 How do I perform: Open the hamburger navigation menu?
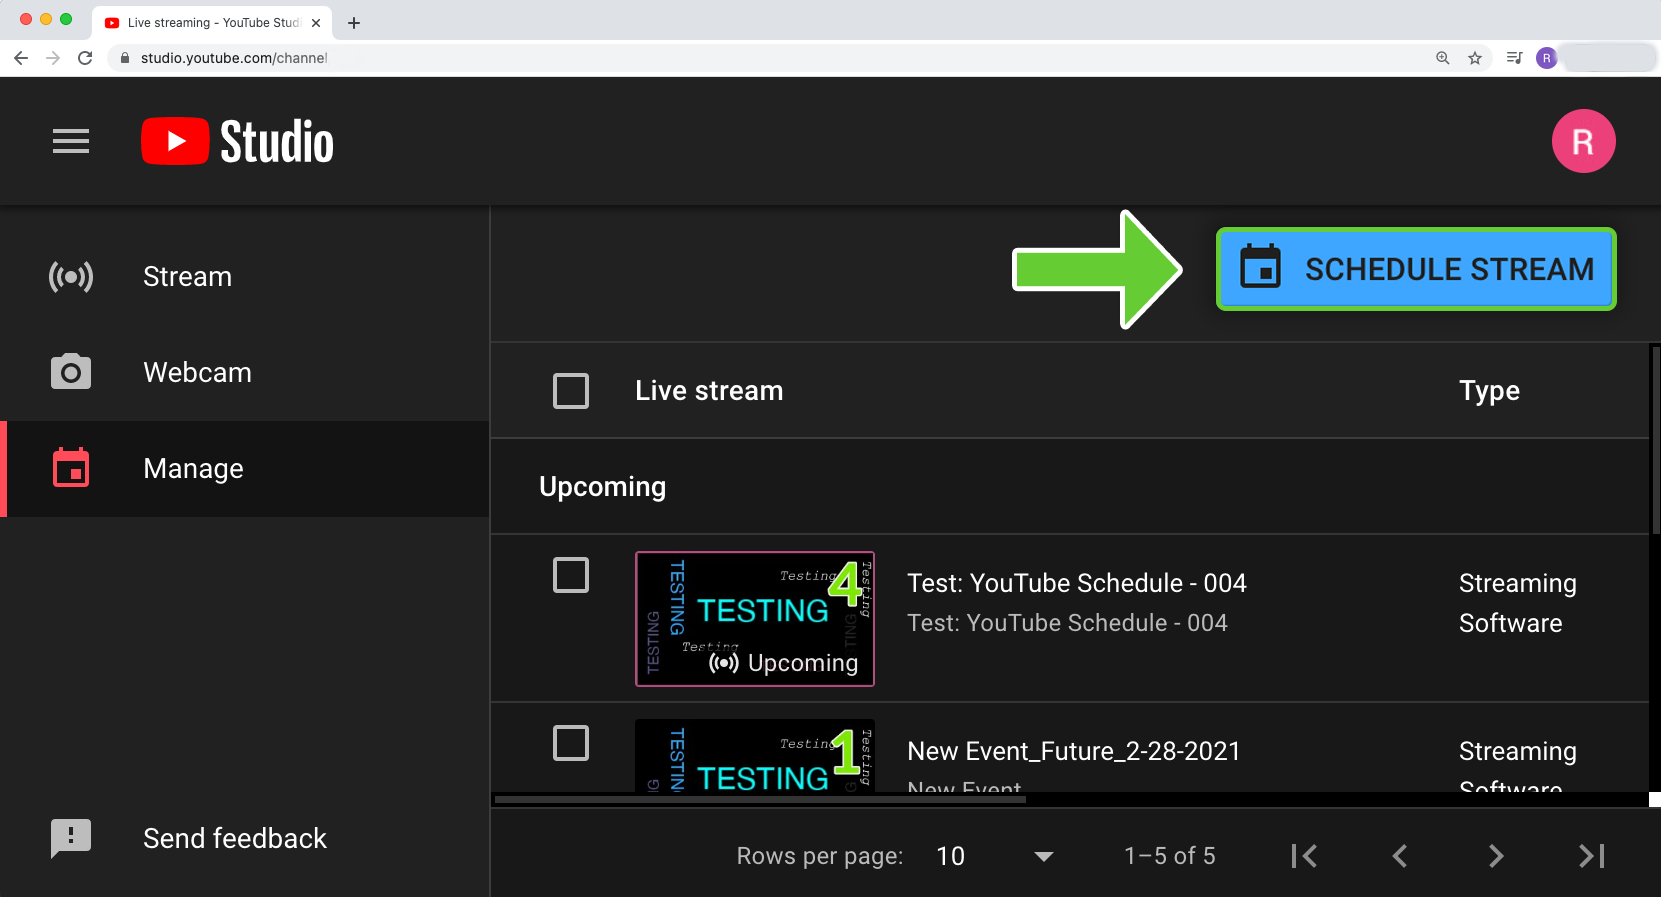(x=71, y=141)
